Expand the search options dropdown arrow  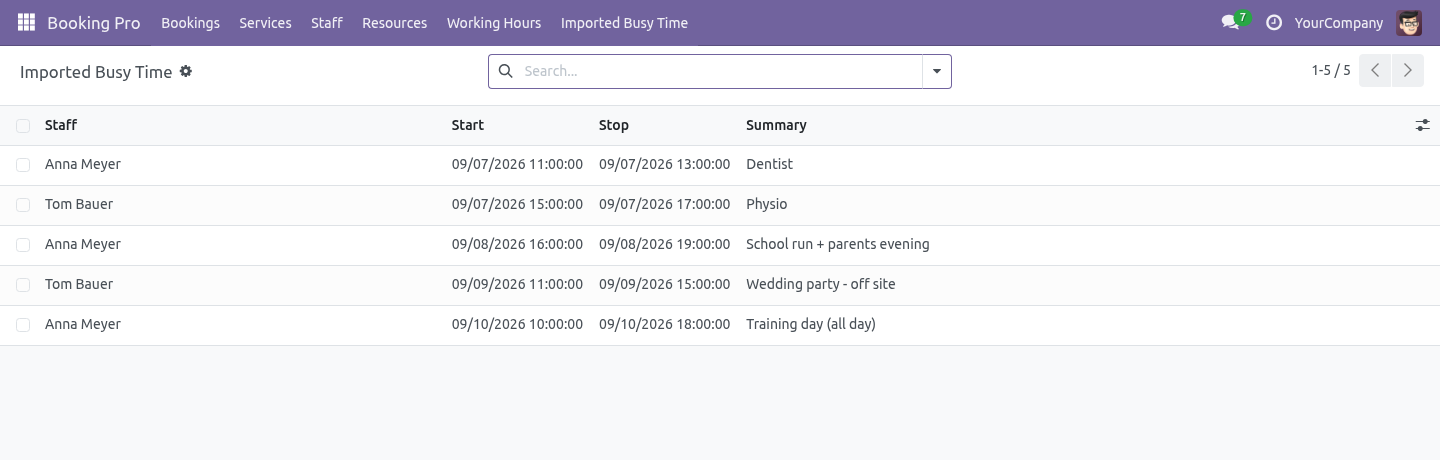[937, 71]
